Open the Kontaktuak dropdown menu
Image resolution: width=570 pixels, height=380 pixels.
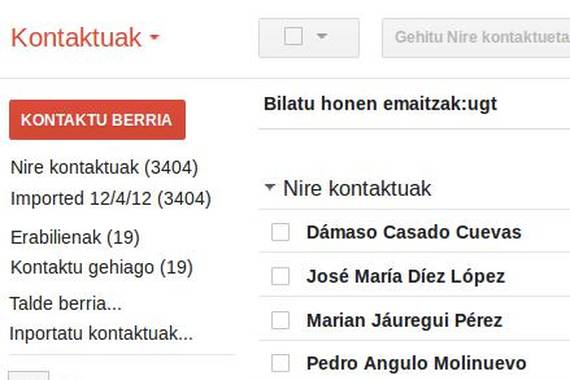[85, 37]
